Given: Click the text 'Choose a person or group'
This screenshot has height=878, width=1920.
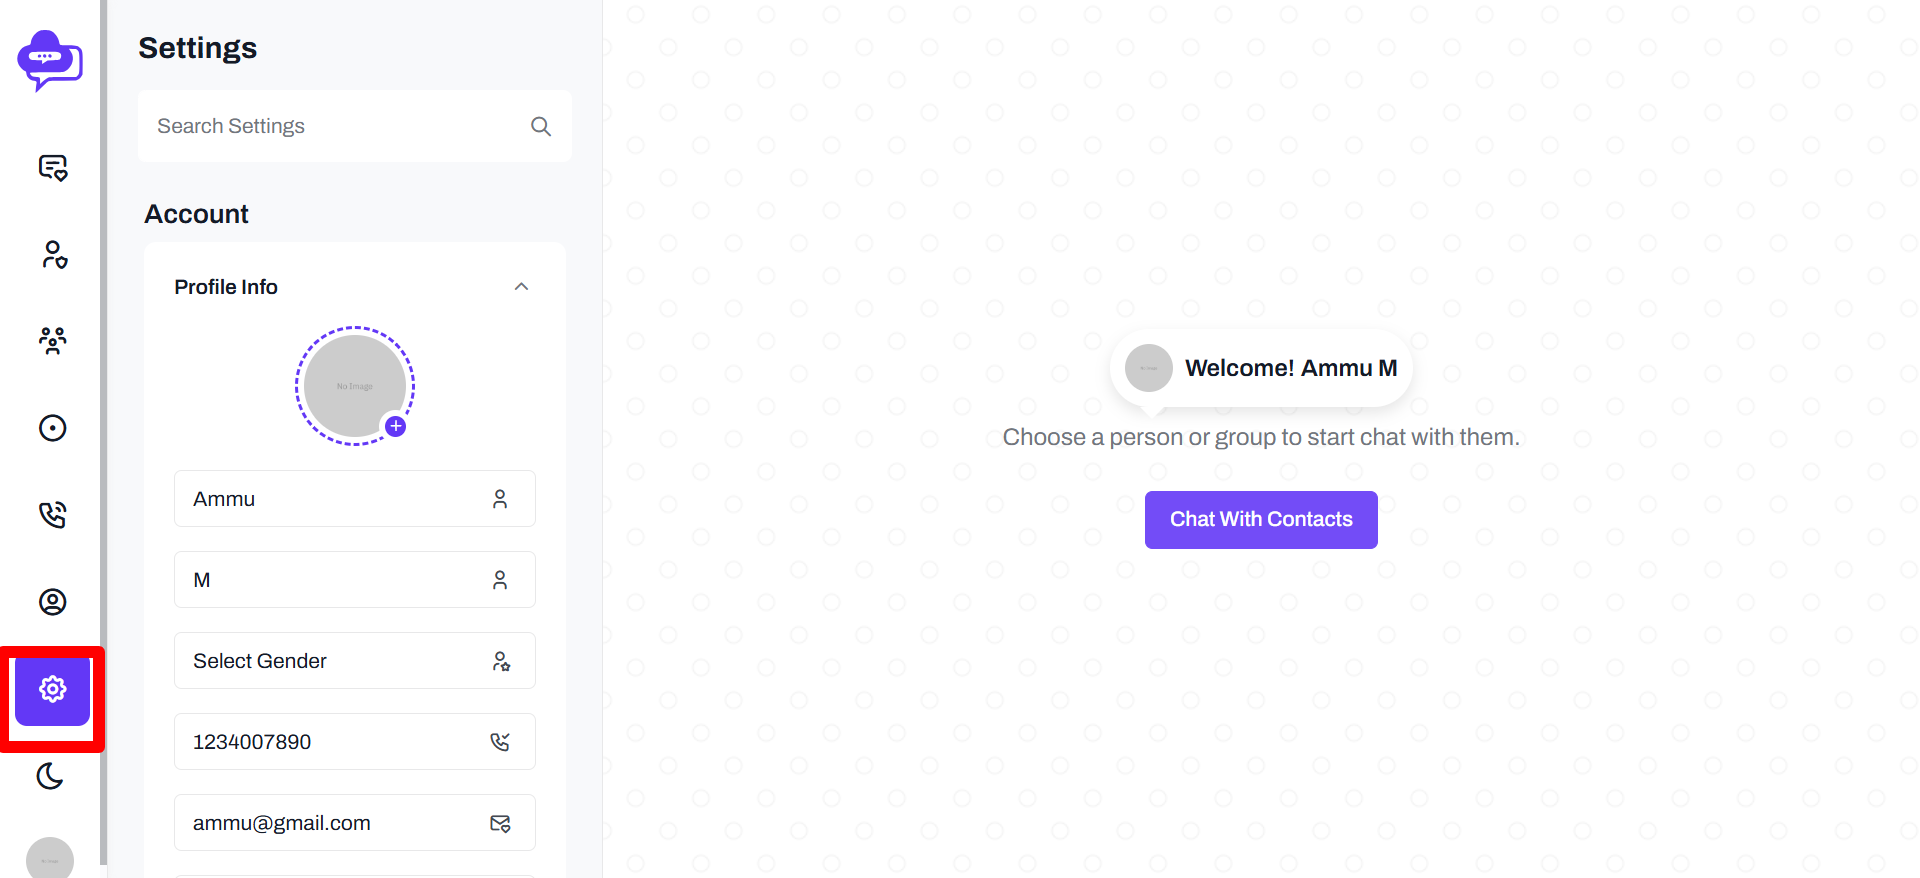Looking at the screenshot, I should (x=1140, y=438).
